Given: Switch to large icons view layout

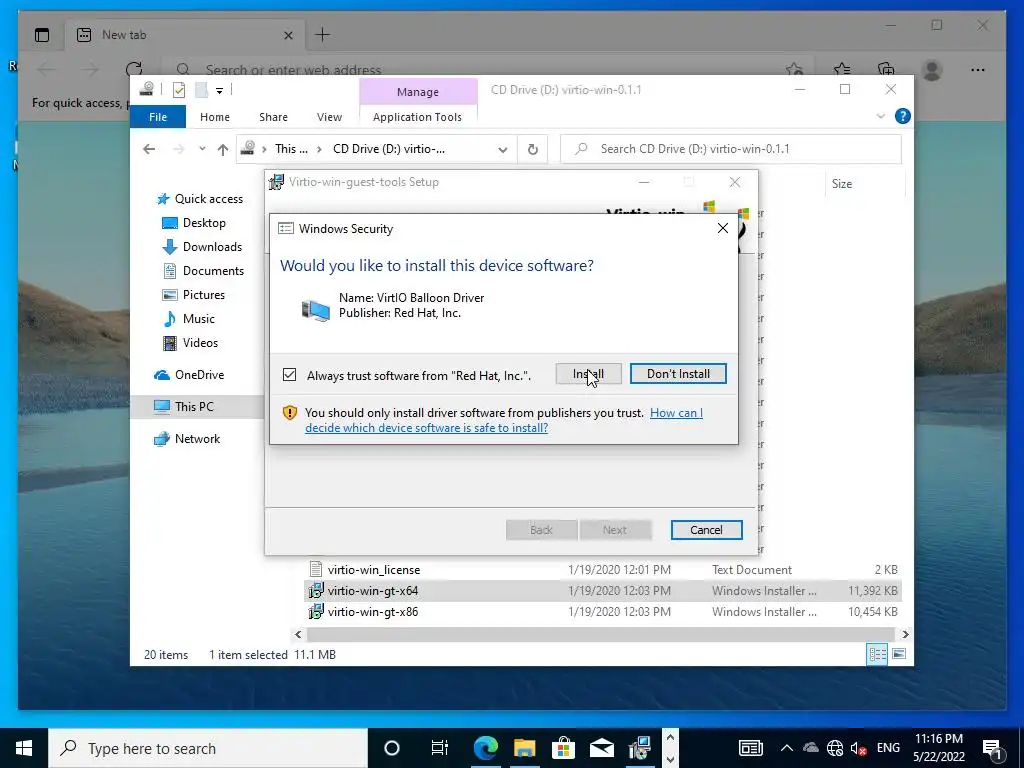Looking at the screenshot, I should pyautogui.click(x=899, y=654).
